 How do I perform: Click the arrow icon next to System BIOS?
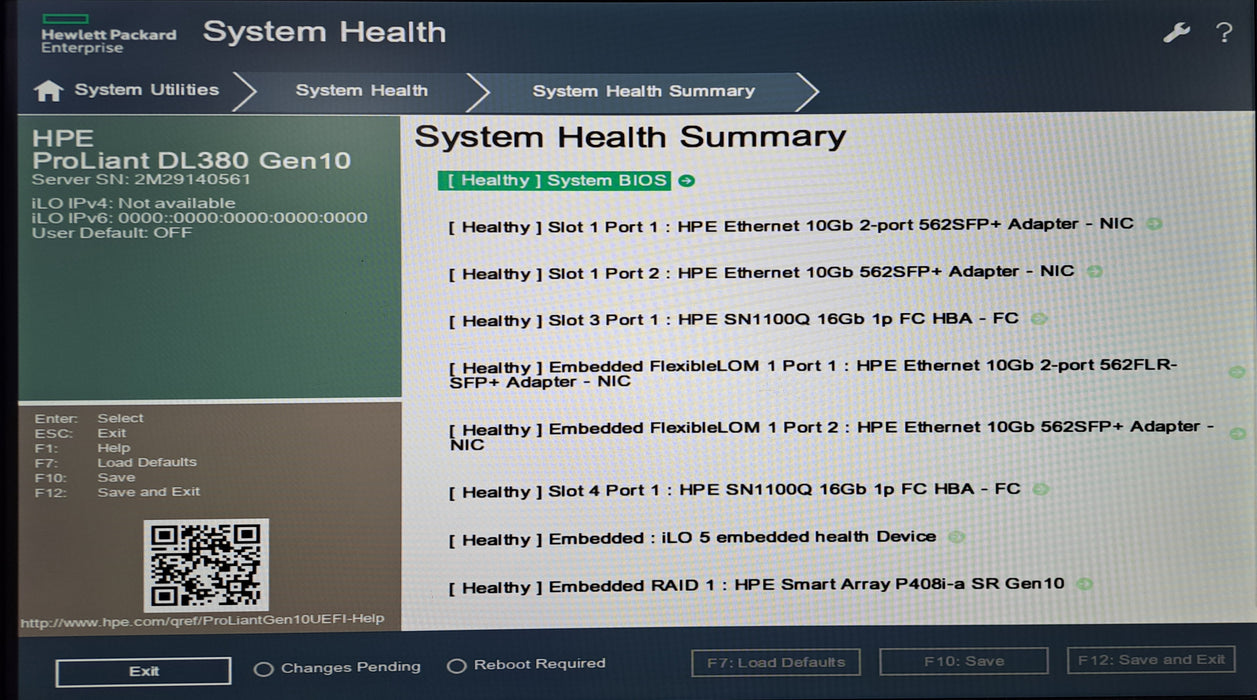(686, 181)
